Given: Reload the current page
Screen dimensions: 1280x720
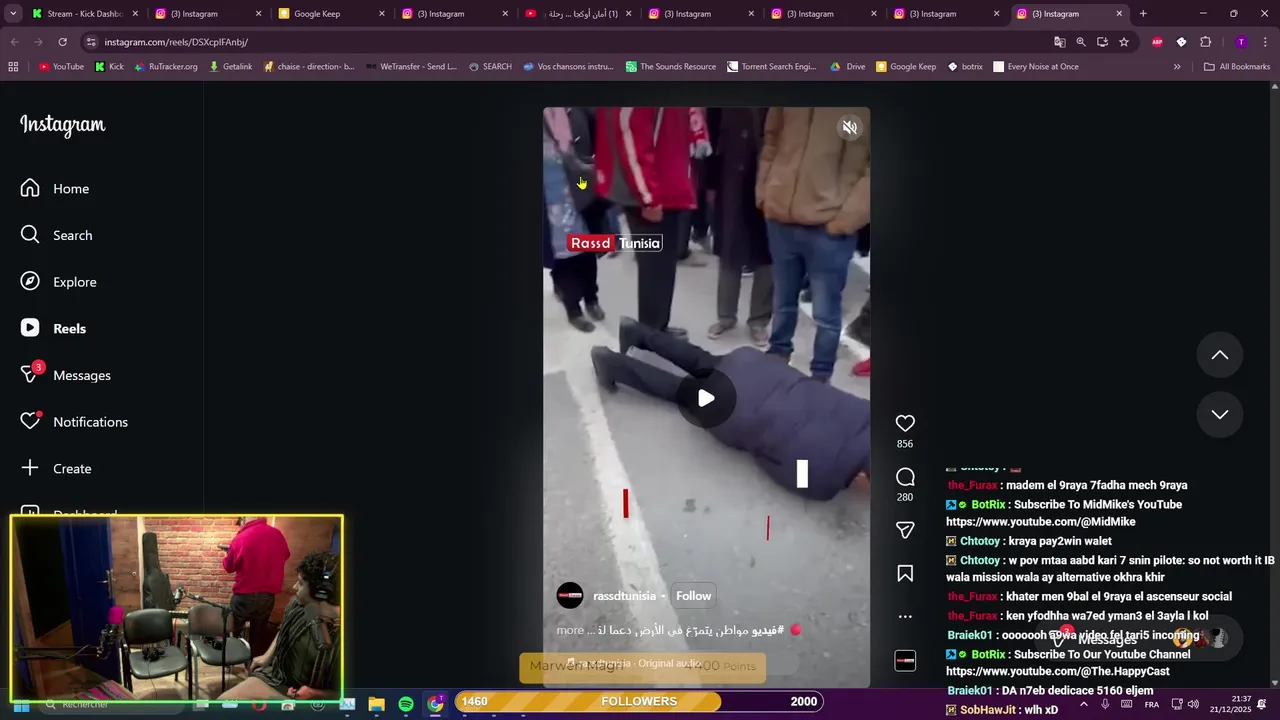Looking at the screenshot, I should click(62, 42).
